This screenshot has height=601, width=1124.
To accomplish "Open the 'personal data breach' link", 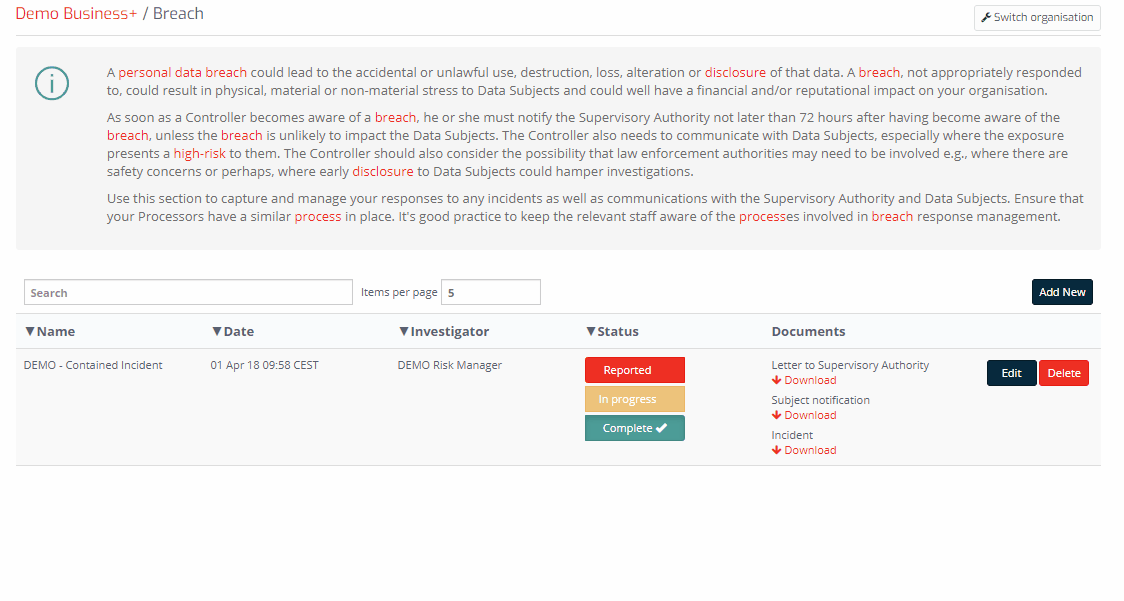I will (182, 72).
